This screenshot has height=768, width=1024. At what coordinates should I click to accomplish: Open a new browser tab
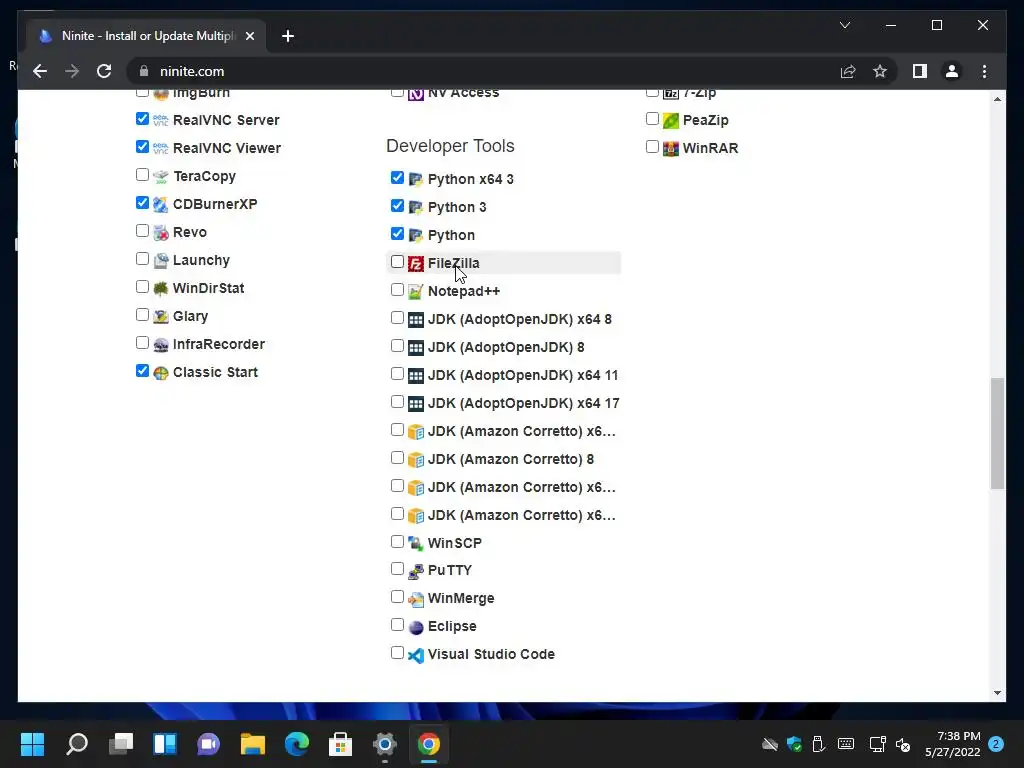pos(288,36)
